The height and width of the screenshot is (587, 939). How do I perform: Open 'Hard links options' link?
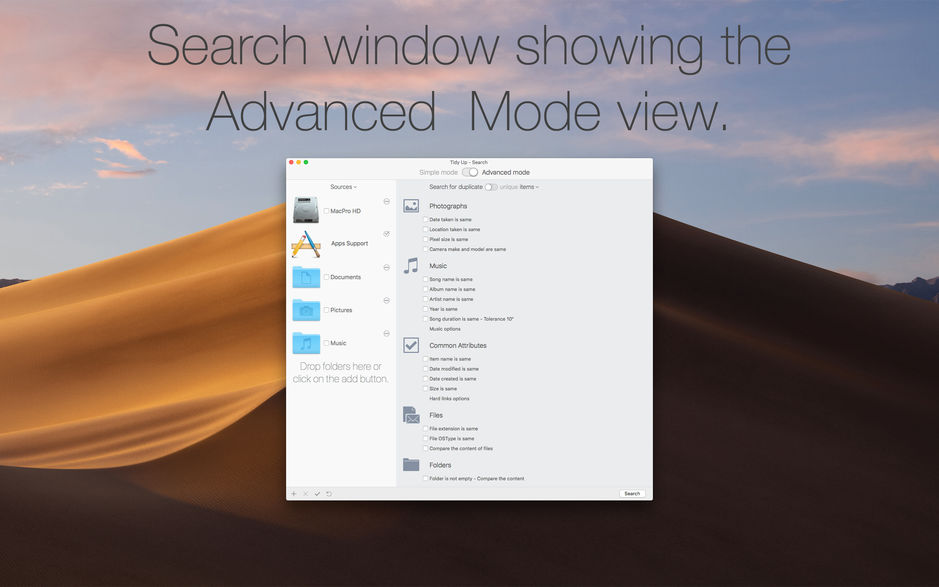tap(449, 398)
